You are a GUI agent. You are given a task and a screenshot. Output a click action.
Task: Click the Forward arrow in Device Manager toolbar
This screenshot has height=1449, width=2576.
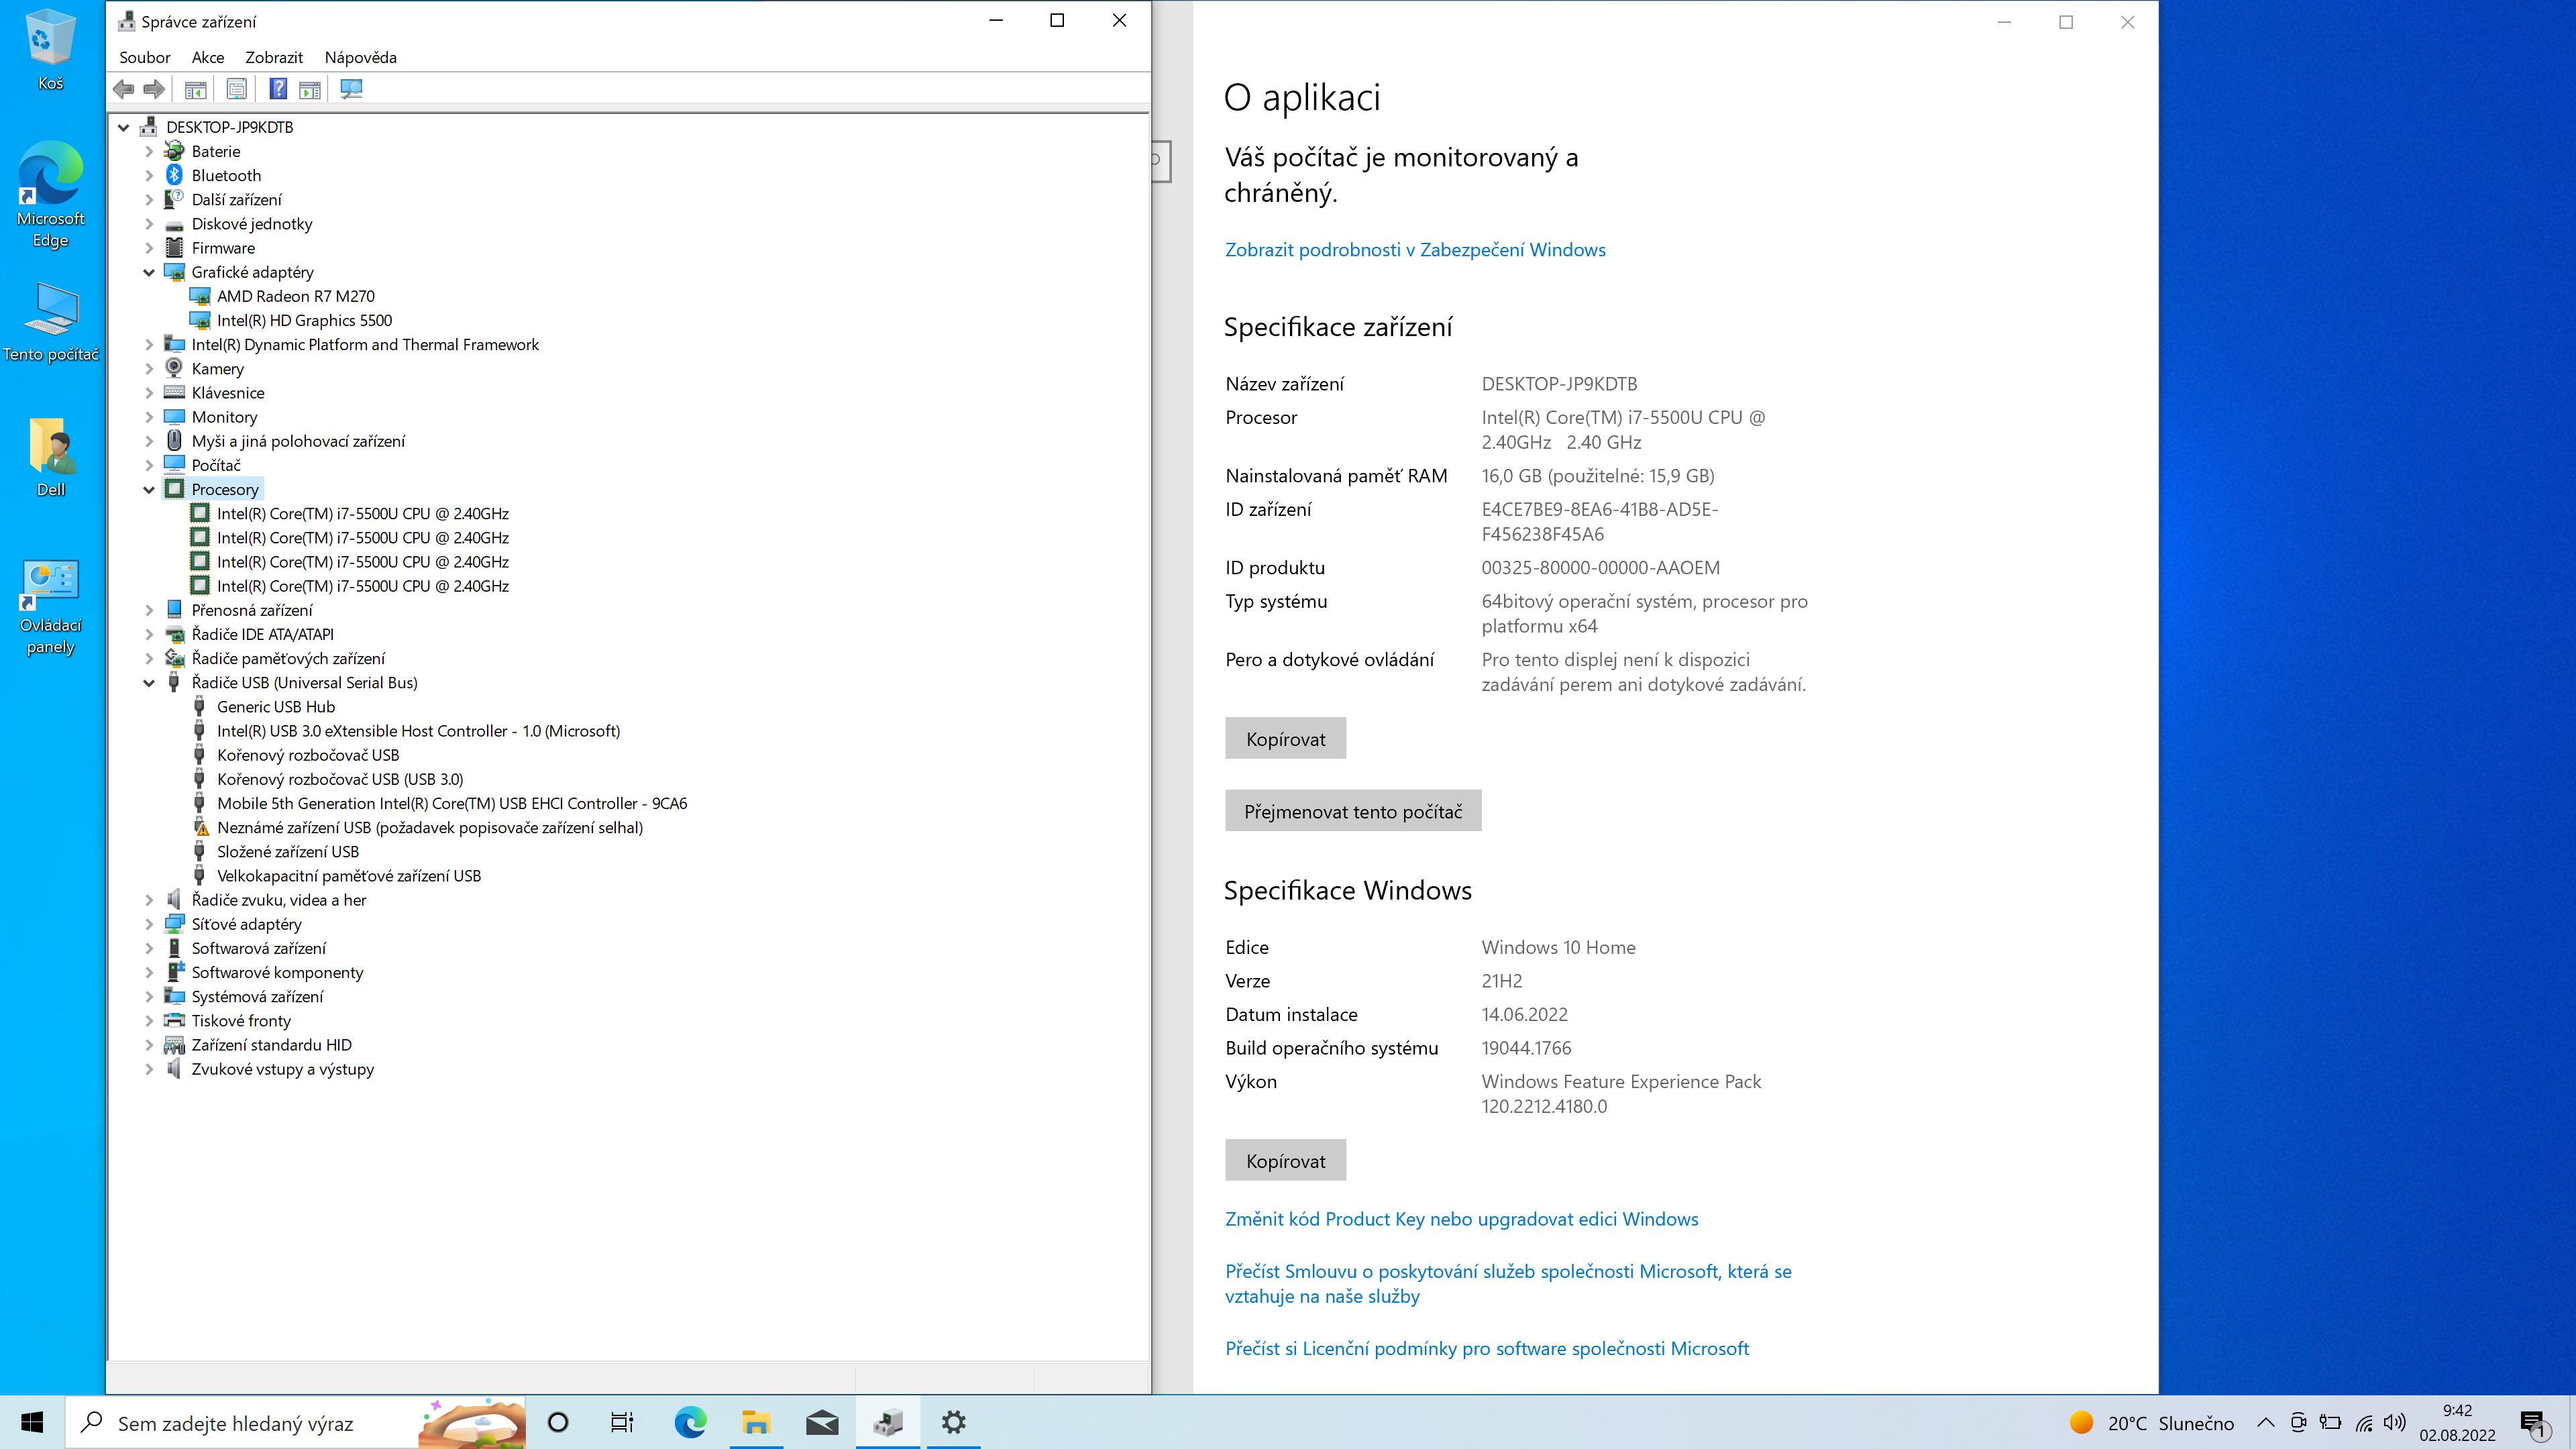click(x=154, y=89)
